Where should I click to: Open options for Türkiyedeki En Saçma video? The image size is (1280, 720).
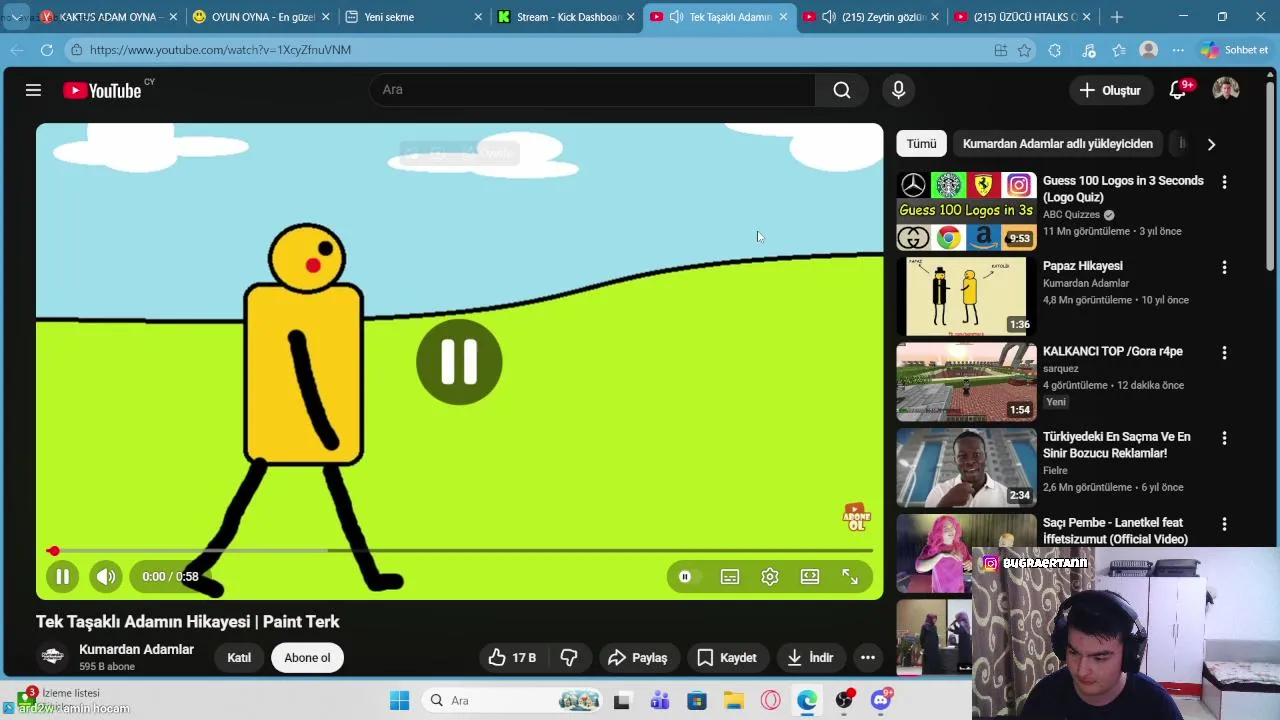point(1224,438)
